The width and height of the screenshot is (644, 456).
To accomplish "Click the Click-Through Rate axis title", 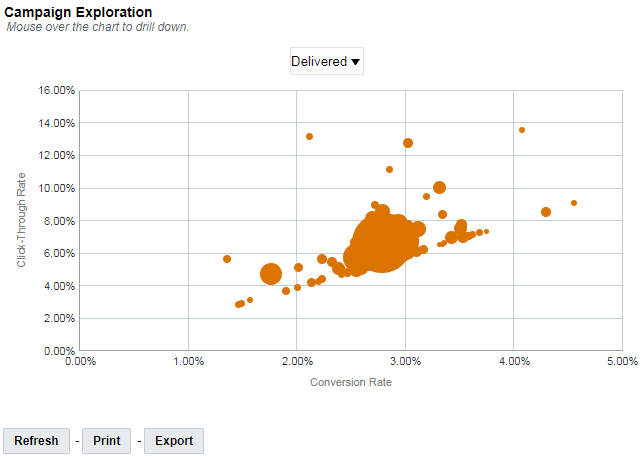I will coord(21,220).
